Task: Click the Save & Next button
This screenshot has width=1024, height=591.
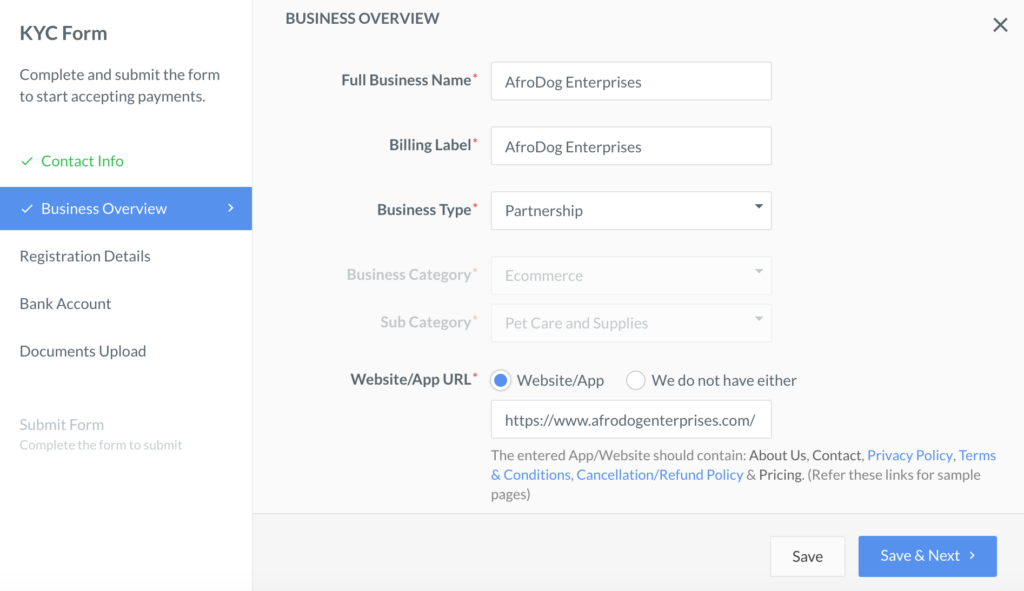Action: [x=927, y=556]
